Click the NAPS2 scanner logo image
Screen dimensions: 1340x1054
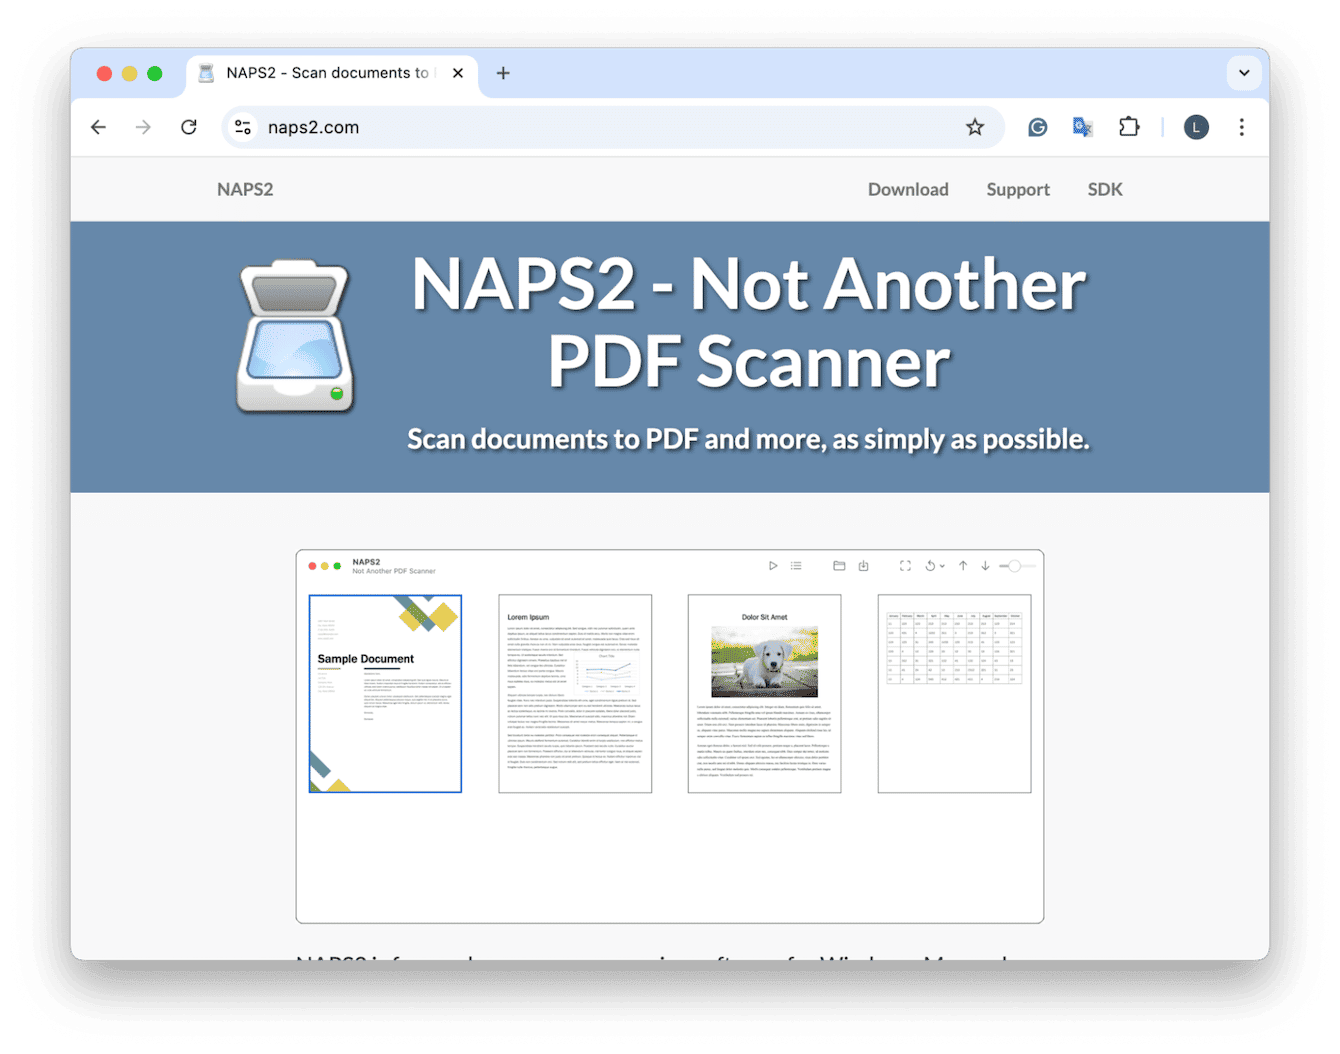tap(295, 335)
